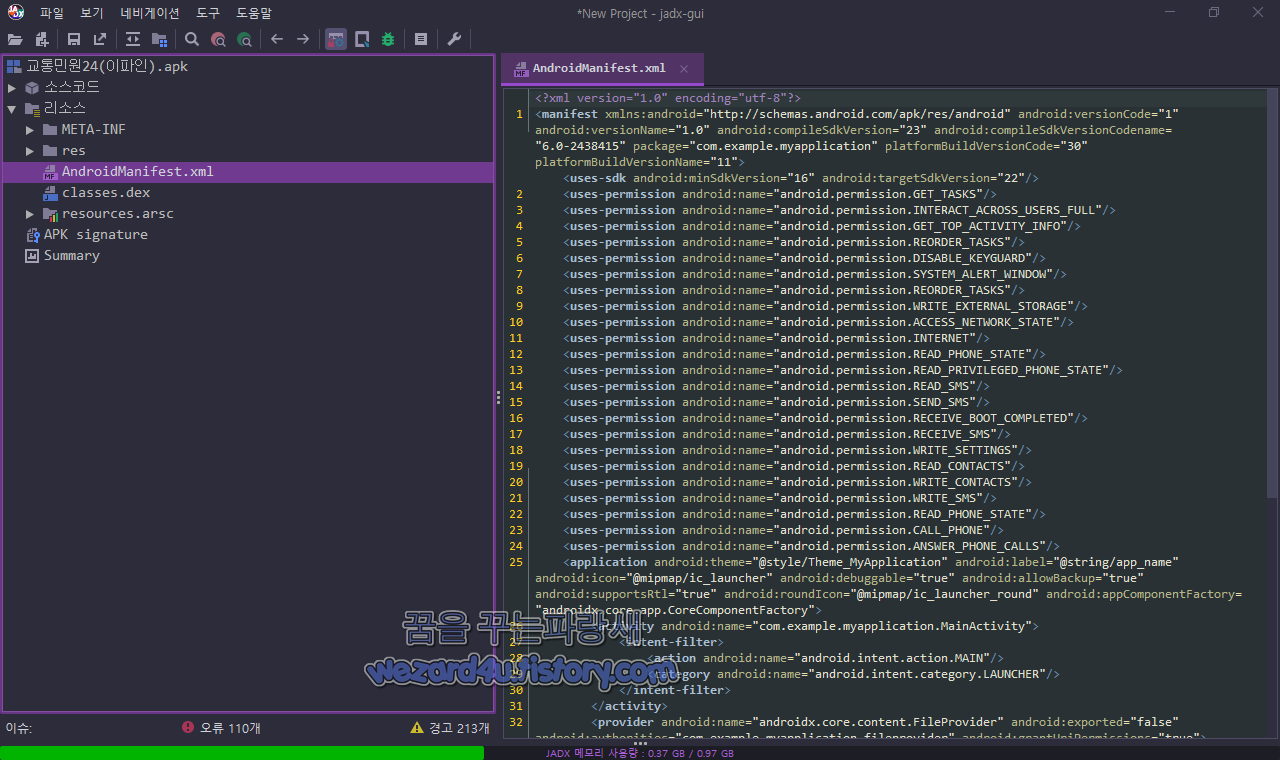This screenshot has height=760, width=1280.
Task: Select the 리소스 tree item
Action: tap(65, 108)
